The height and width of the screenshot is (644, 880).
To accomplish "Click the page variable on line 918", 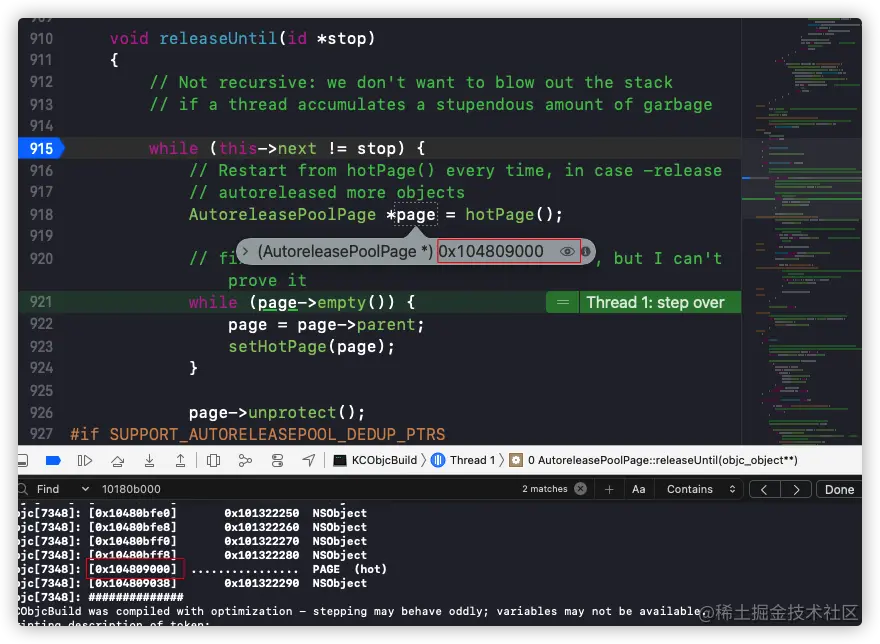I will (416, 214).
